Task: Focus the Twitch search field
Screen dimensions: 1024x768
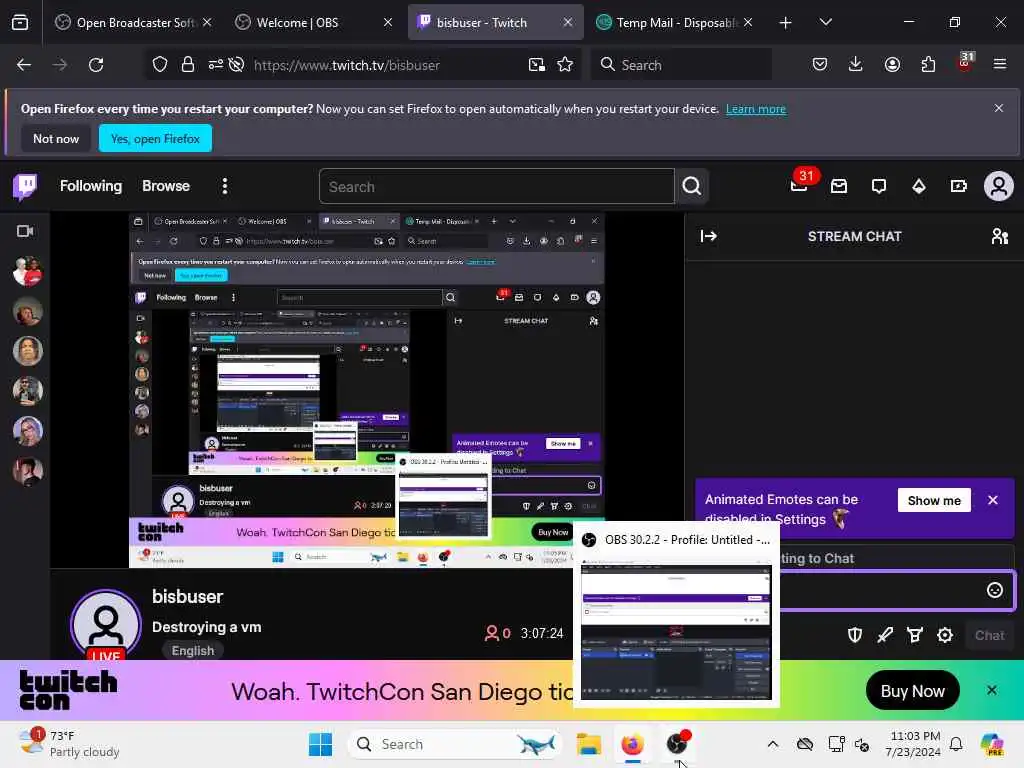Action: pyautogui.click(x=496, y=187)
